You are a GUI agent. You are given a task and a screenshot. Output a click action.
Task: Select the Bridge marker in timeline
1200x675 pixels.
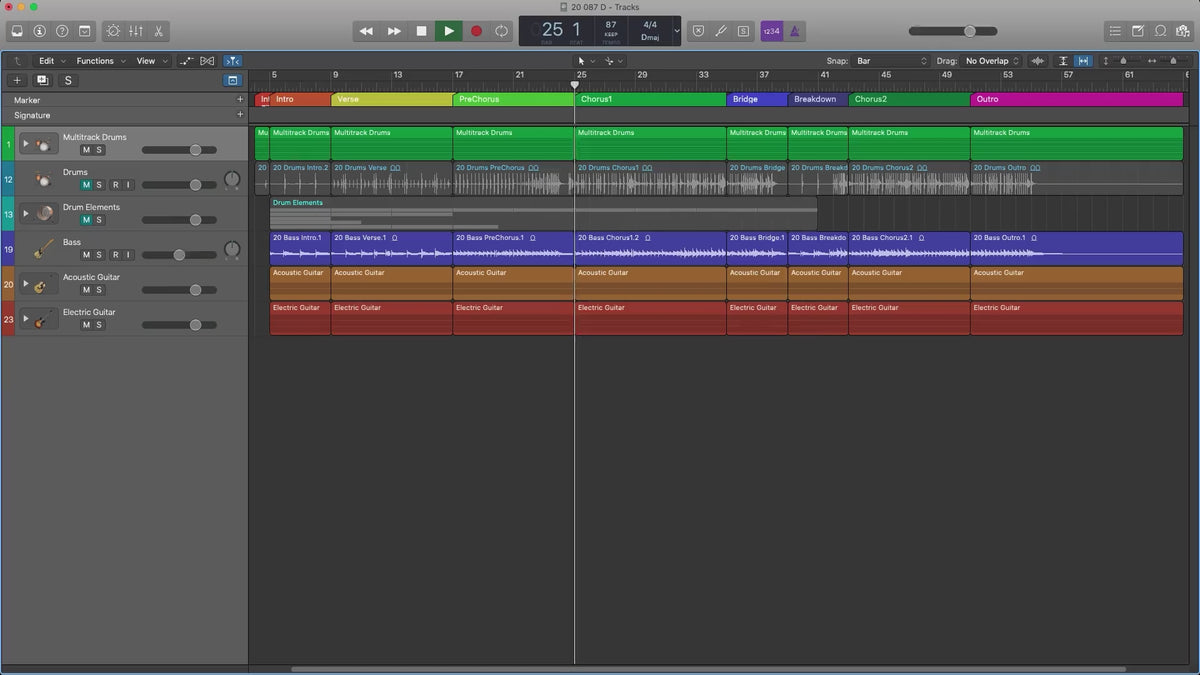tap(756, 99)
